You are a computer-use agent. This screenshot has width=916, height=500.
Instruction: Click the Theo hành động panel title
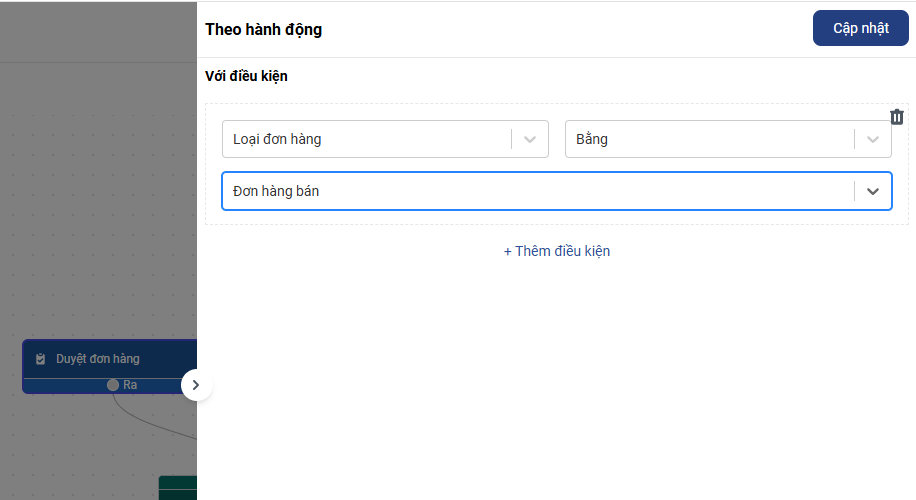click(x=264, y=29)
